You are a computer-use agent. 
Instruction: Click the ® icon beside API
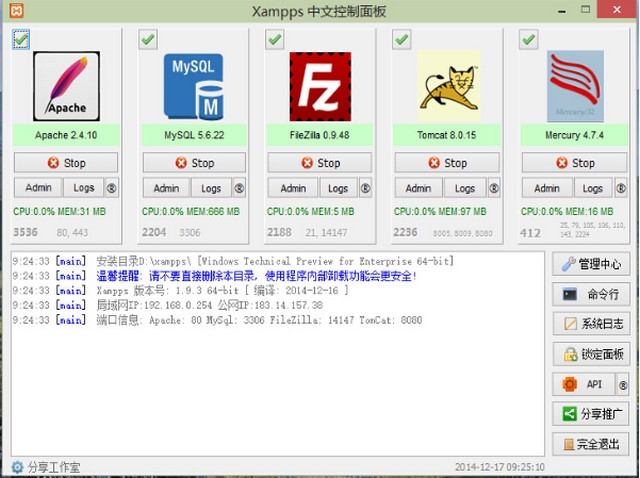(x=623, y=385)
